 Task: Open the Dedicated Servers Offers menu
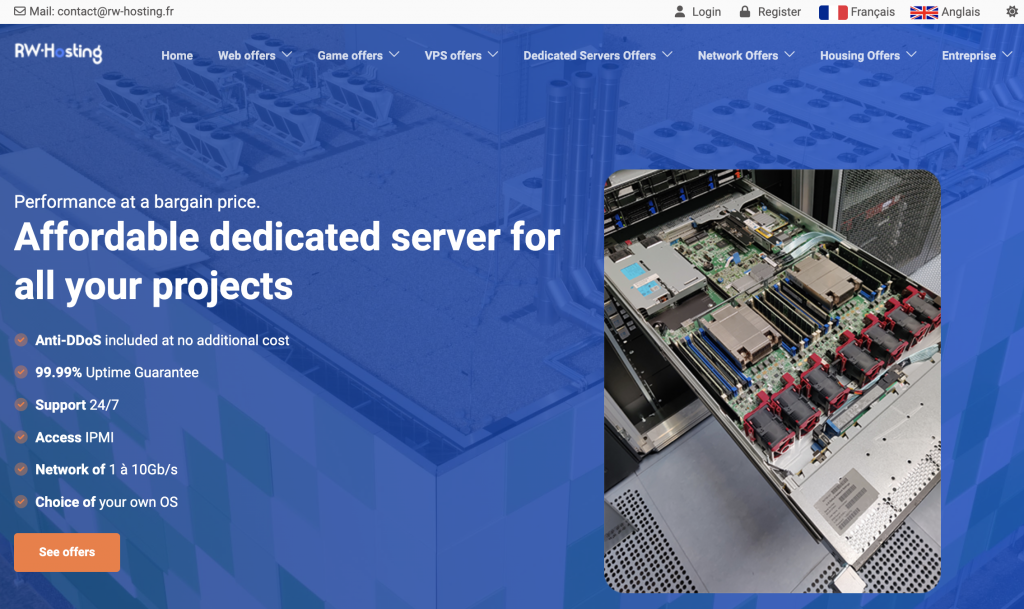point(589,55)
